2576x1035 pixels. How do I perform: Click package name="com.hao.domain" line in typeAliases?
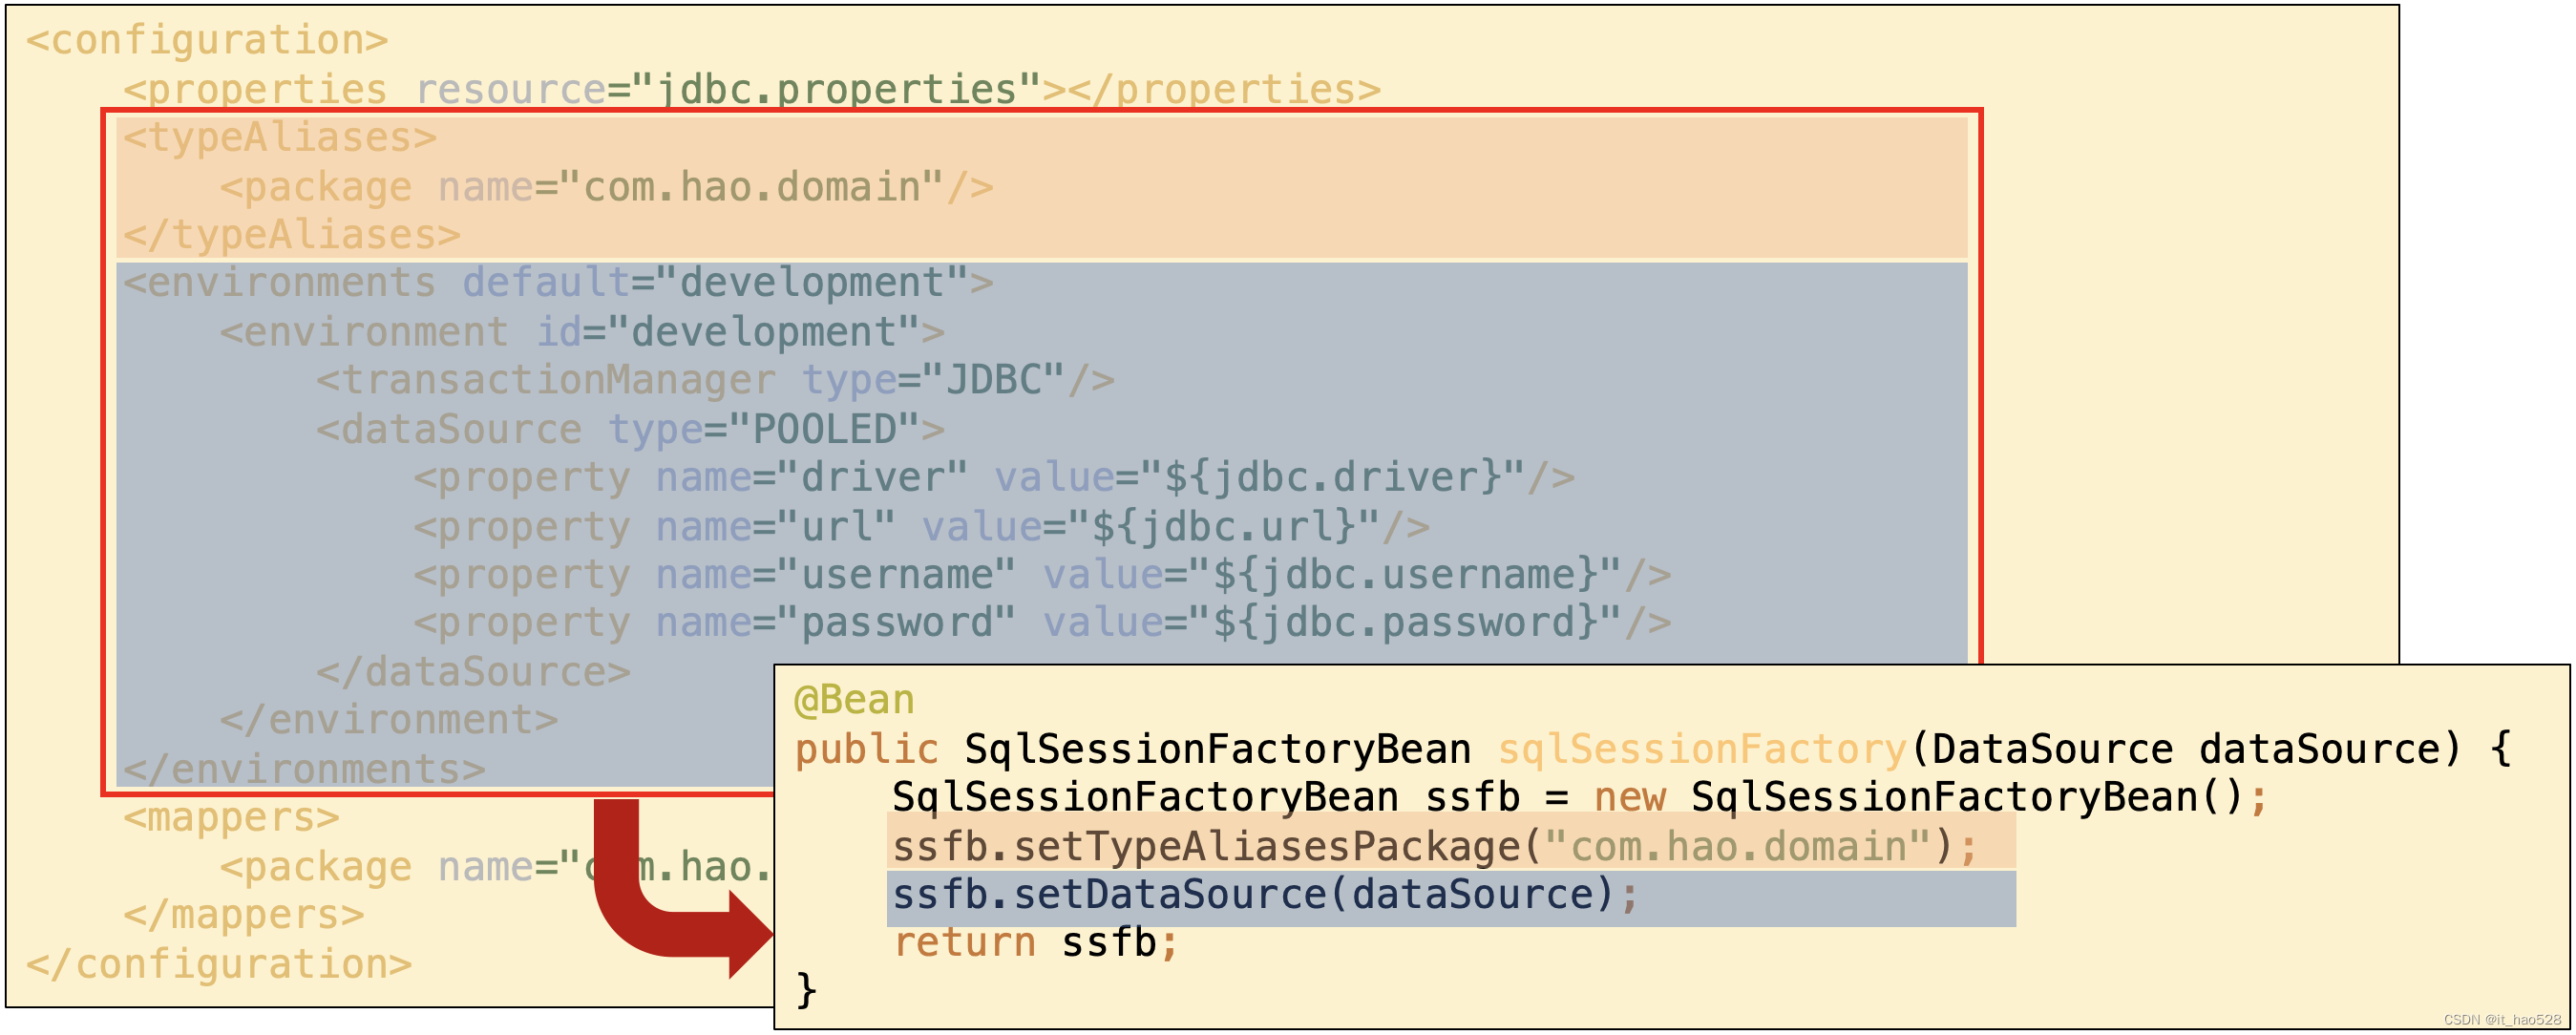[607, 187]
